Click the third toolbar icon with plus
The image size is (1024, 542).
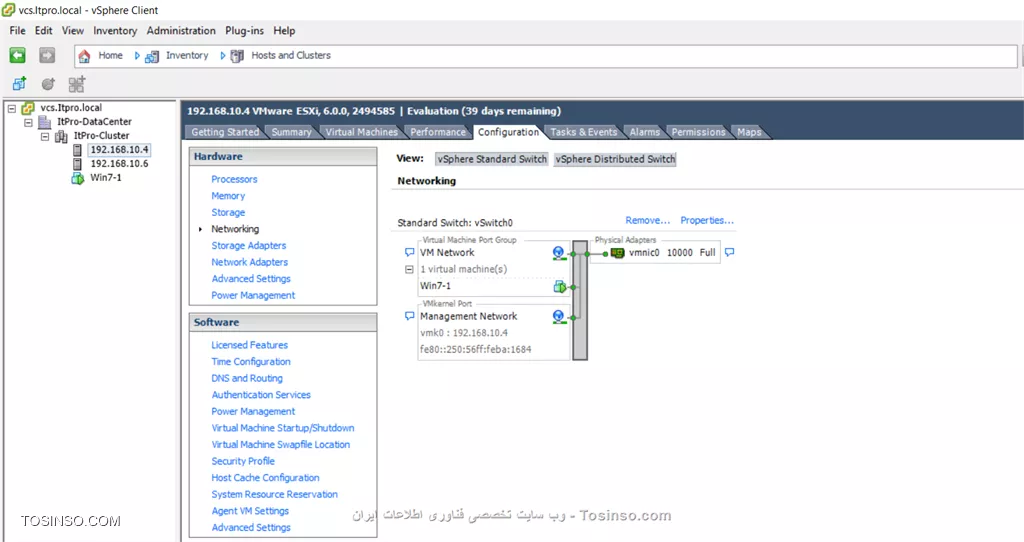pos(76,84)
